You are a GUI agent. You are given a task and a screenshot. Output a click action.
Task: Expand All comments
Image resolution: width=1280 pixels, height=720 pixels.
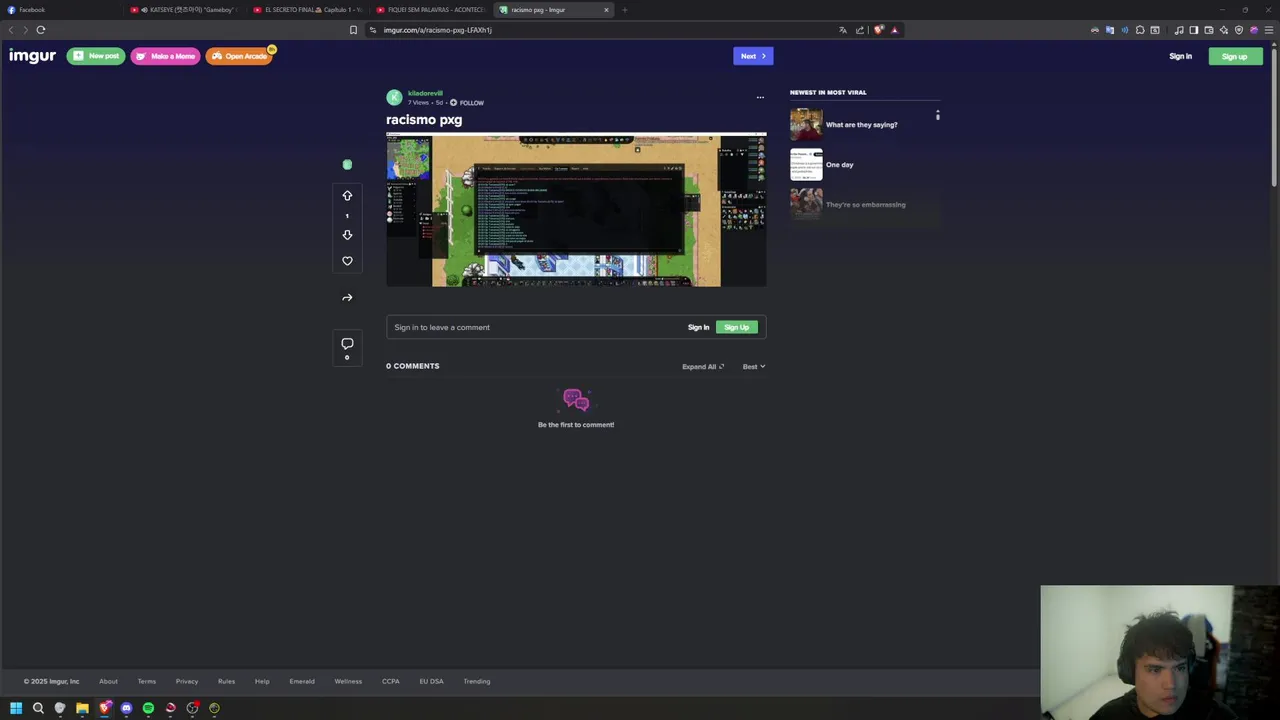coord(703,366)
